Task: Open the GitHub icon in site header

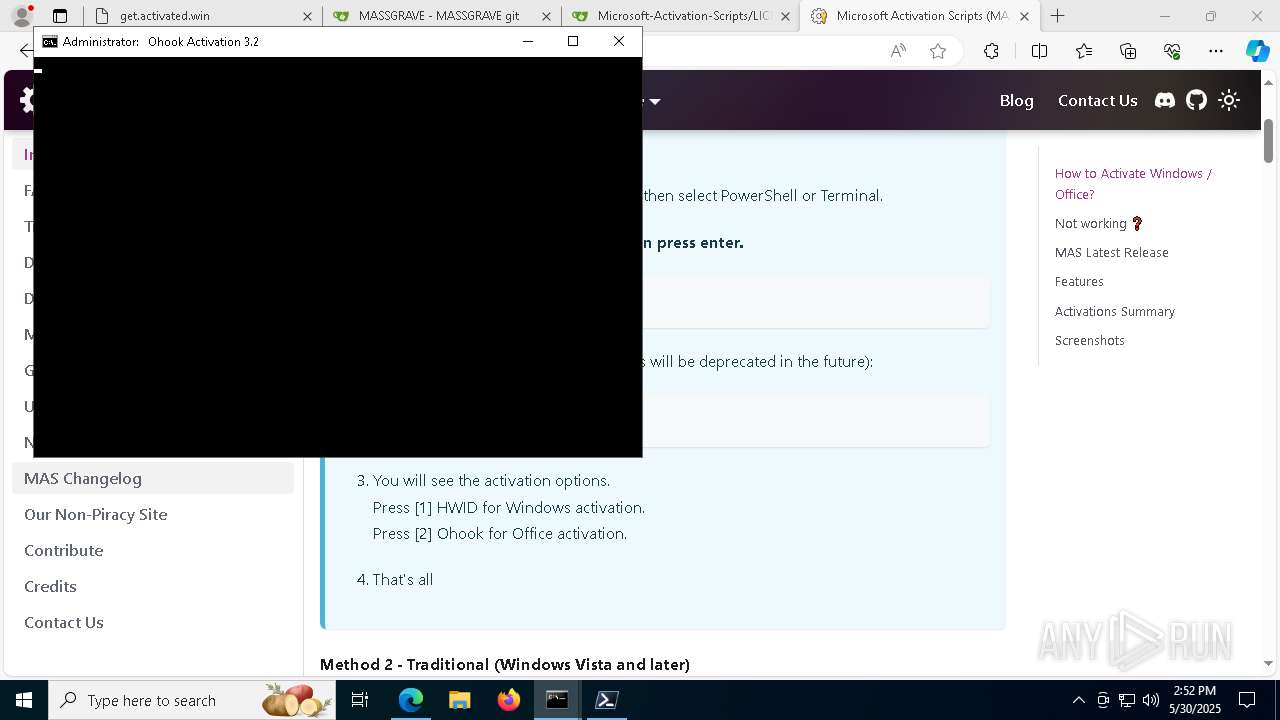Action: click(x=1196, y=100)
